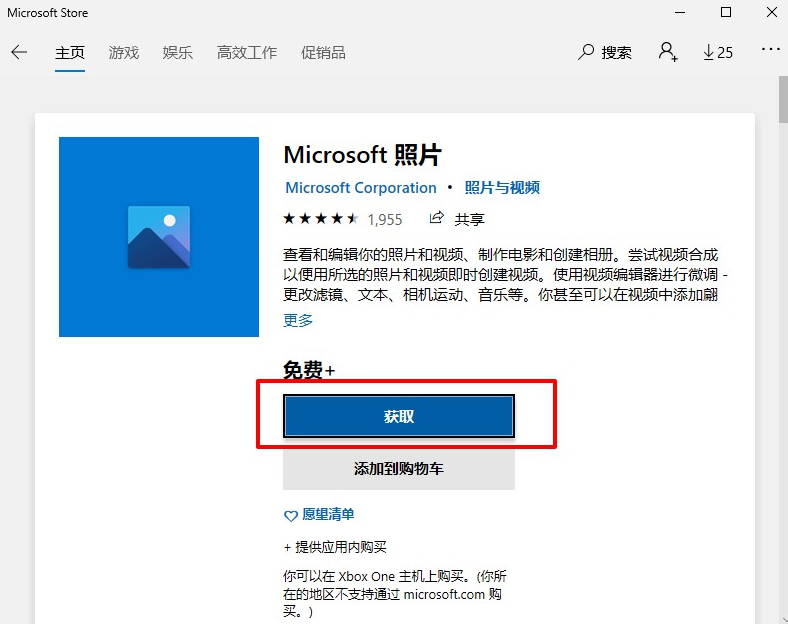
Task: Click 添加到购物车 button
Action: tap(399, 469)
